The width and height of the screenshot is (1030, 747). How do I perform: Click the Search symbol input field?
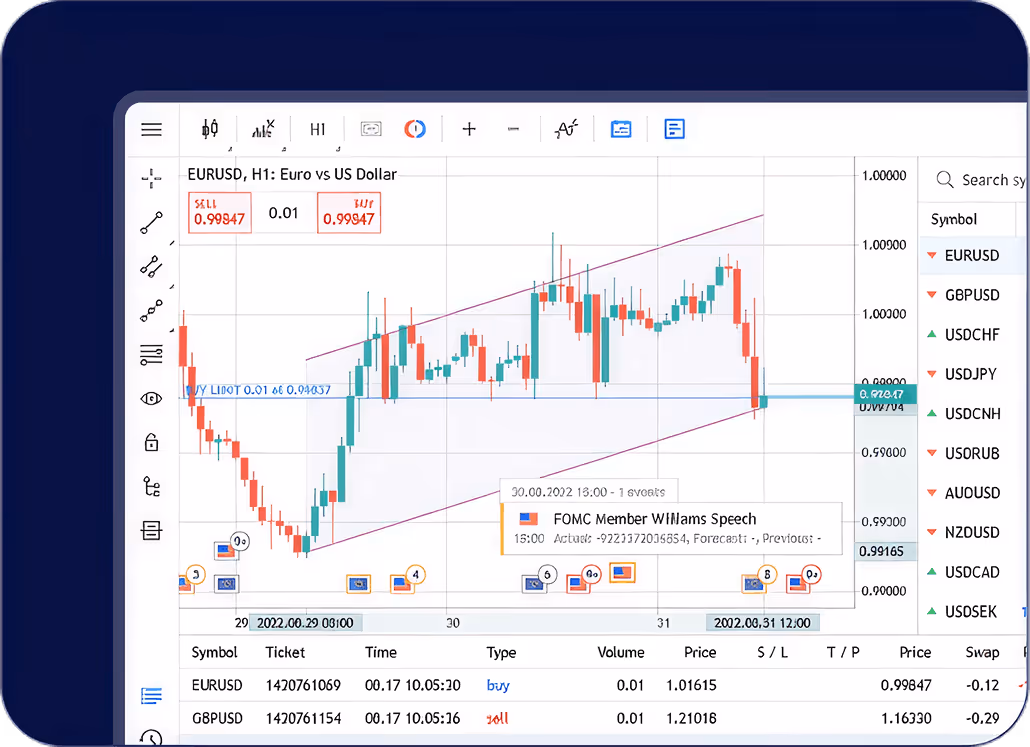click(985, 180)
